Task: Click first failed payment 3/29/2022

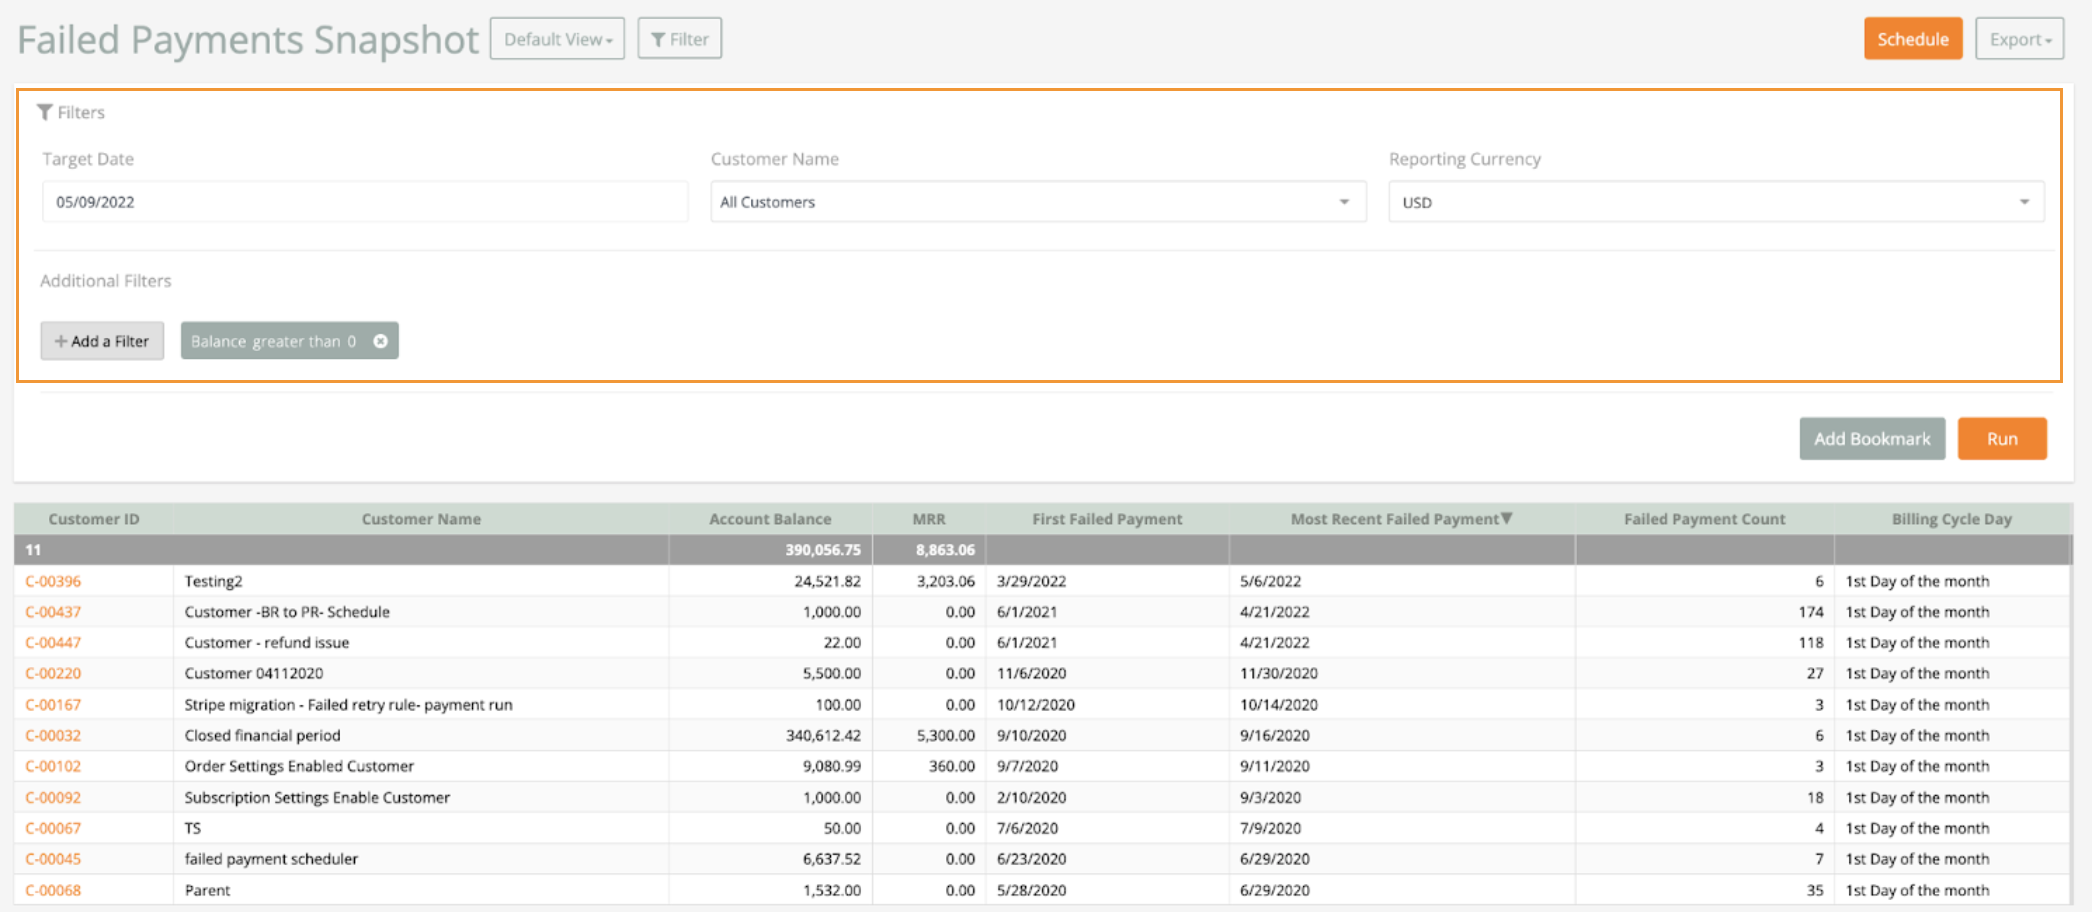Action: [1031, 581]
